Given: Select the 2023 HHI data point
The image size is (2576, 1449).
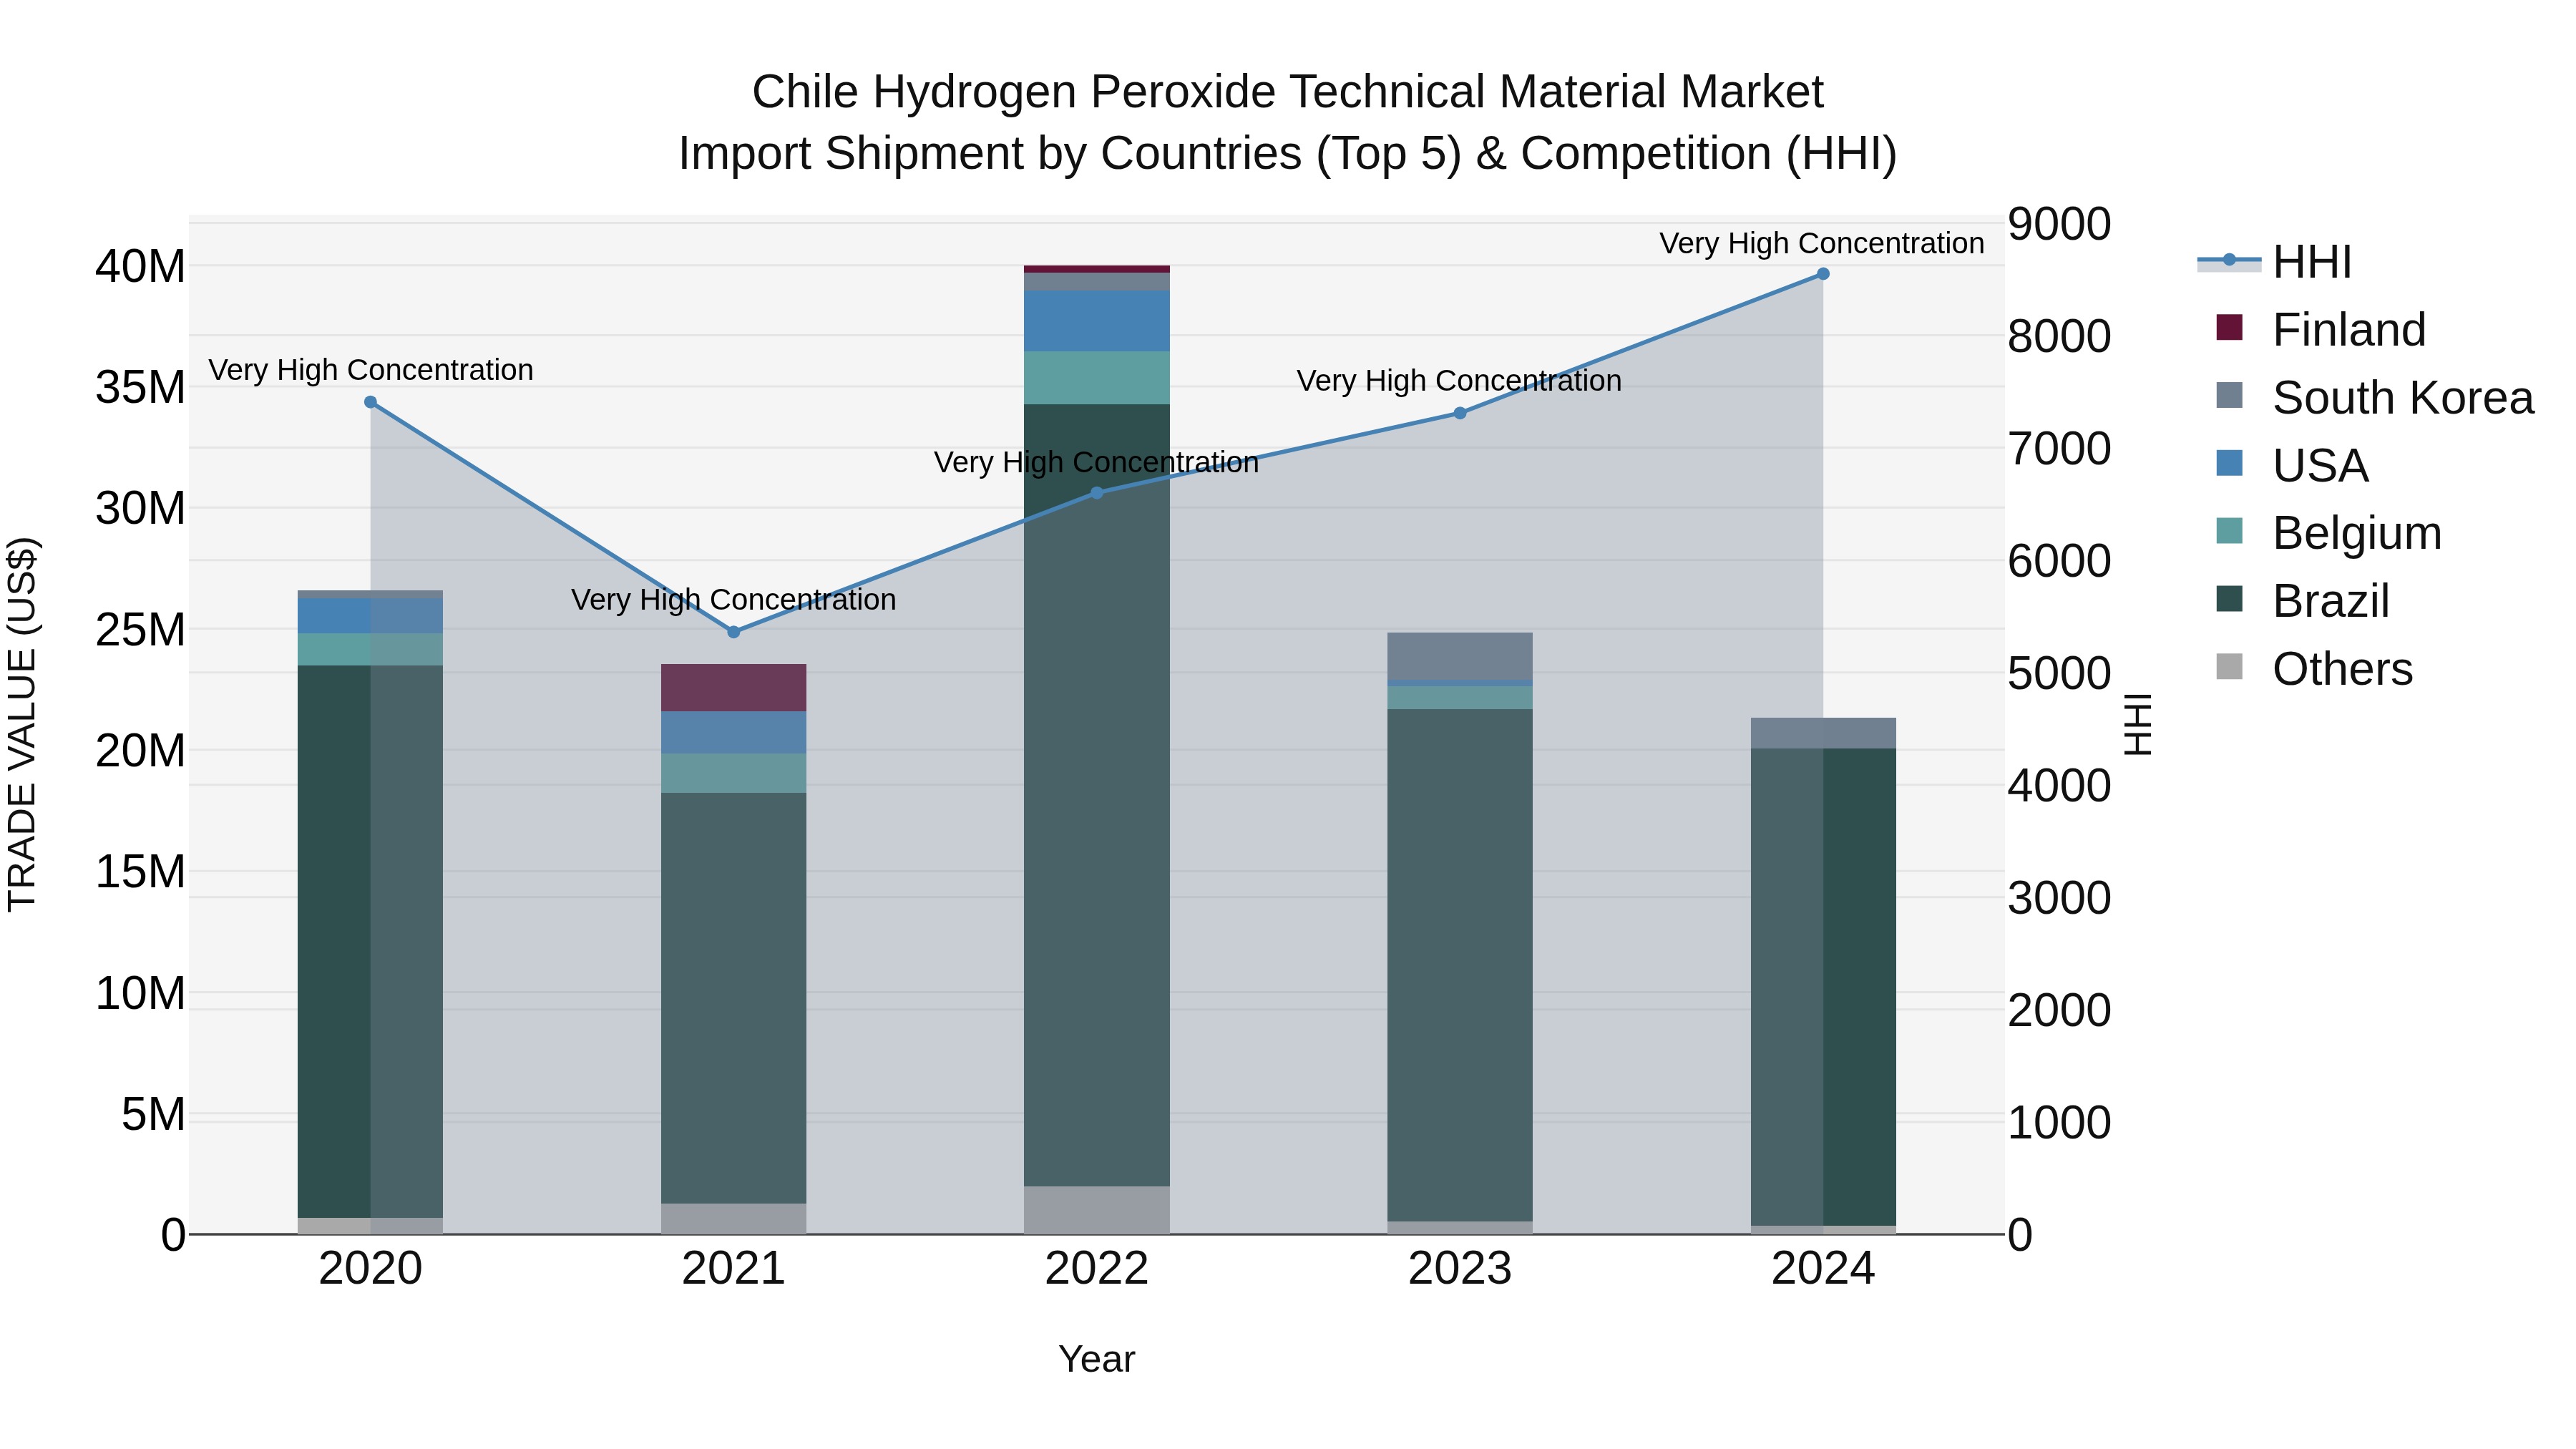Looking at the screenshot, I should pyautogui.click(x=1459, y=413).
